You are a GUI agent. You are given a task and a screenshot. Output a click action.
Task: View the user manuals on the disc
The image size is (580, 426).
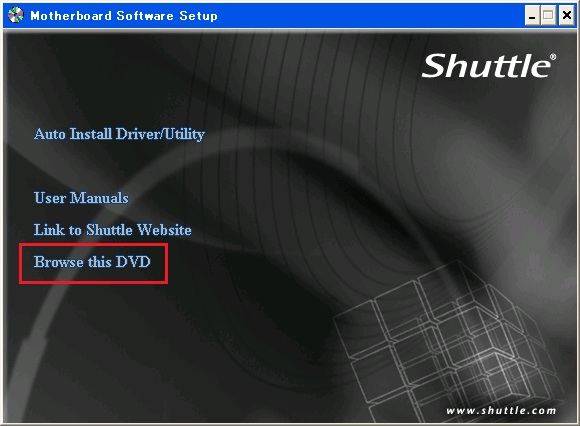pyautogui.click(x=81, y=198)
